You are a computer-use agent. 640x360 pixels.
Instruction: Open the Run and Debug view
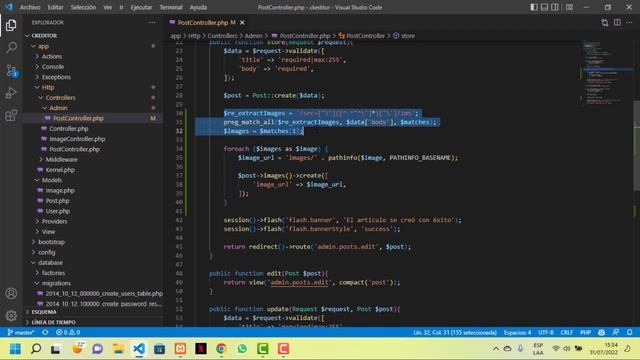click(x=11, y=93)
